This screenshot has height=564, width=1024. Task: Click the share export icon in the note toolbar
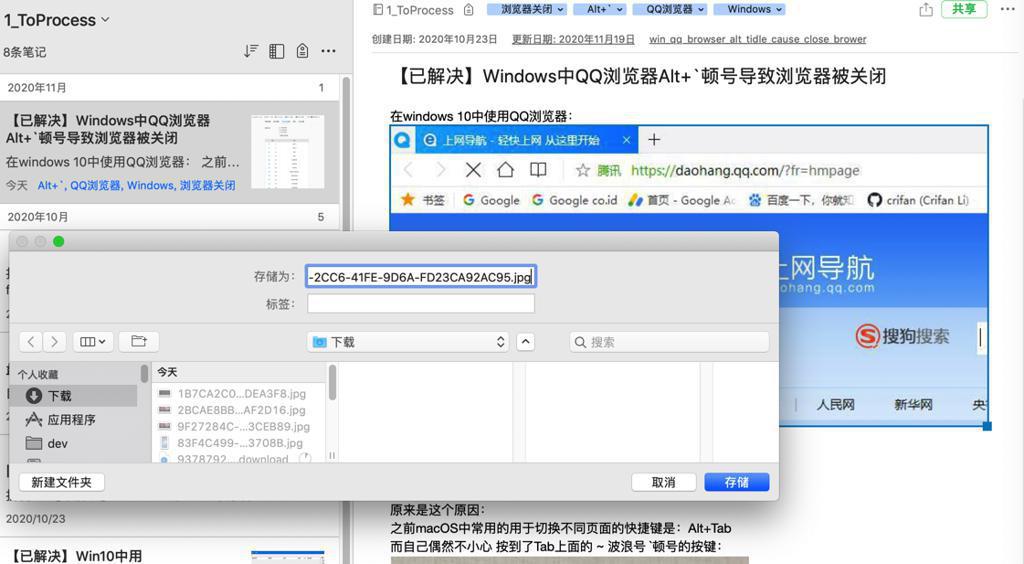925,9
